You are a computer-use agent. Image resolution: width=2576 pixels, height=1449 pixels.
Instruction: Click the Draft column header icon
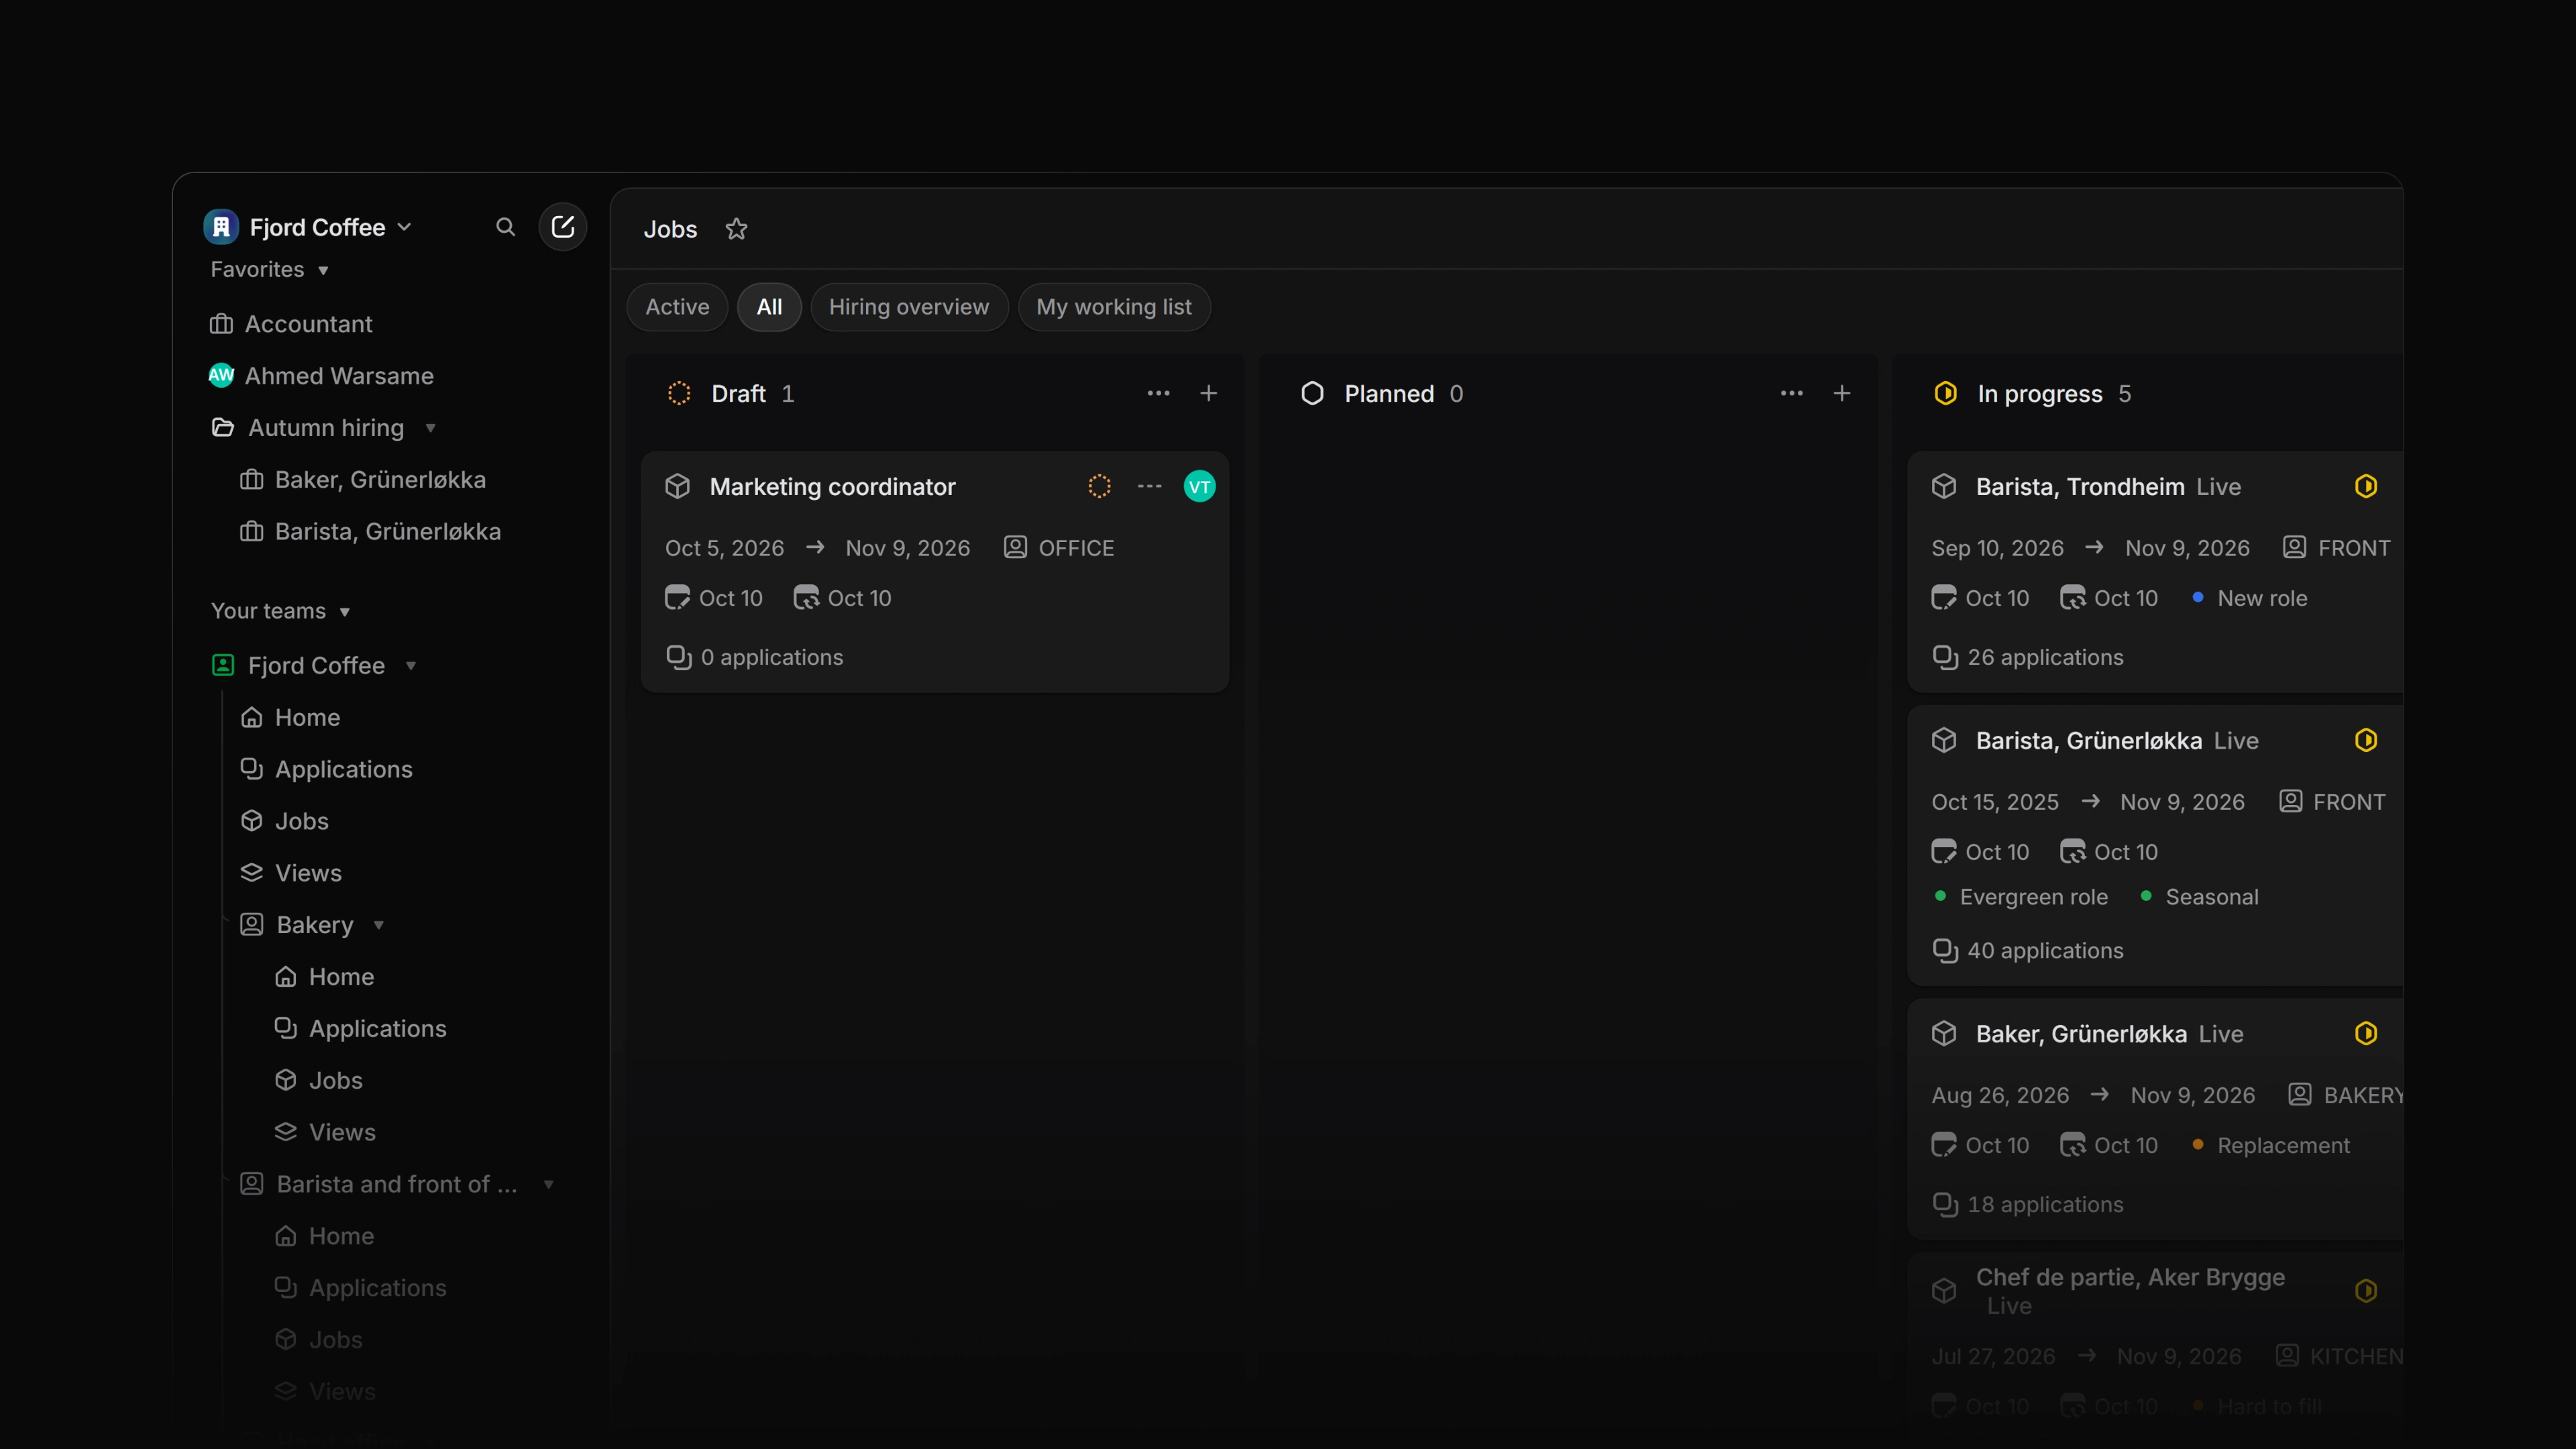click(x=679, y=394)
